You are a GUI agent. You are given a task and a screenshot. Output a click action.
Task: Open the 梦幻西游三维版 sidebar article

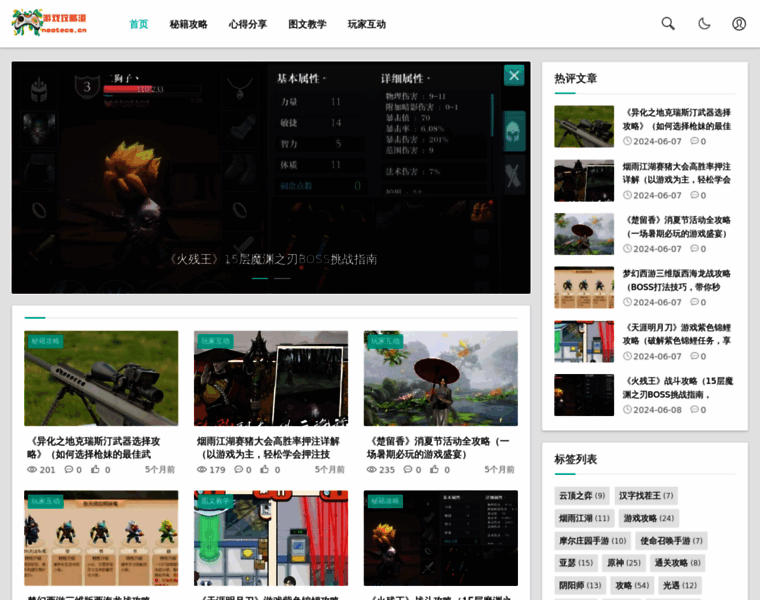click(677, 279)
